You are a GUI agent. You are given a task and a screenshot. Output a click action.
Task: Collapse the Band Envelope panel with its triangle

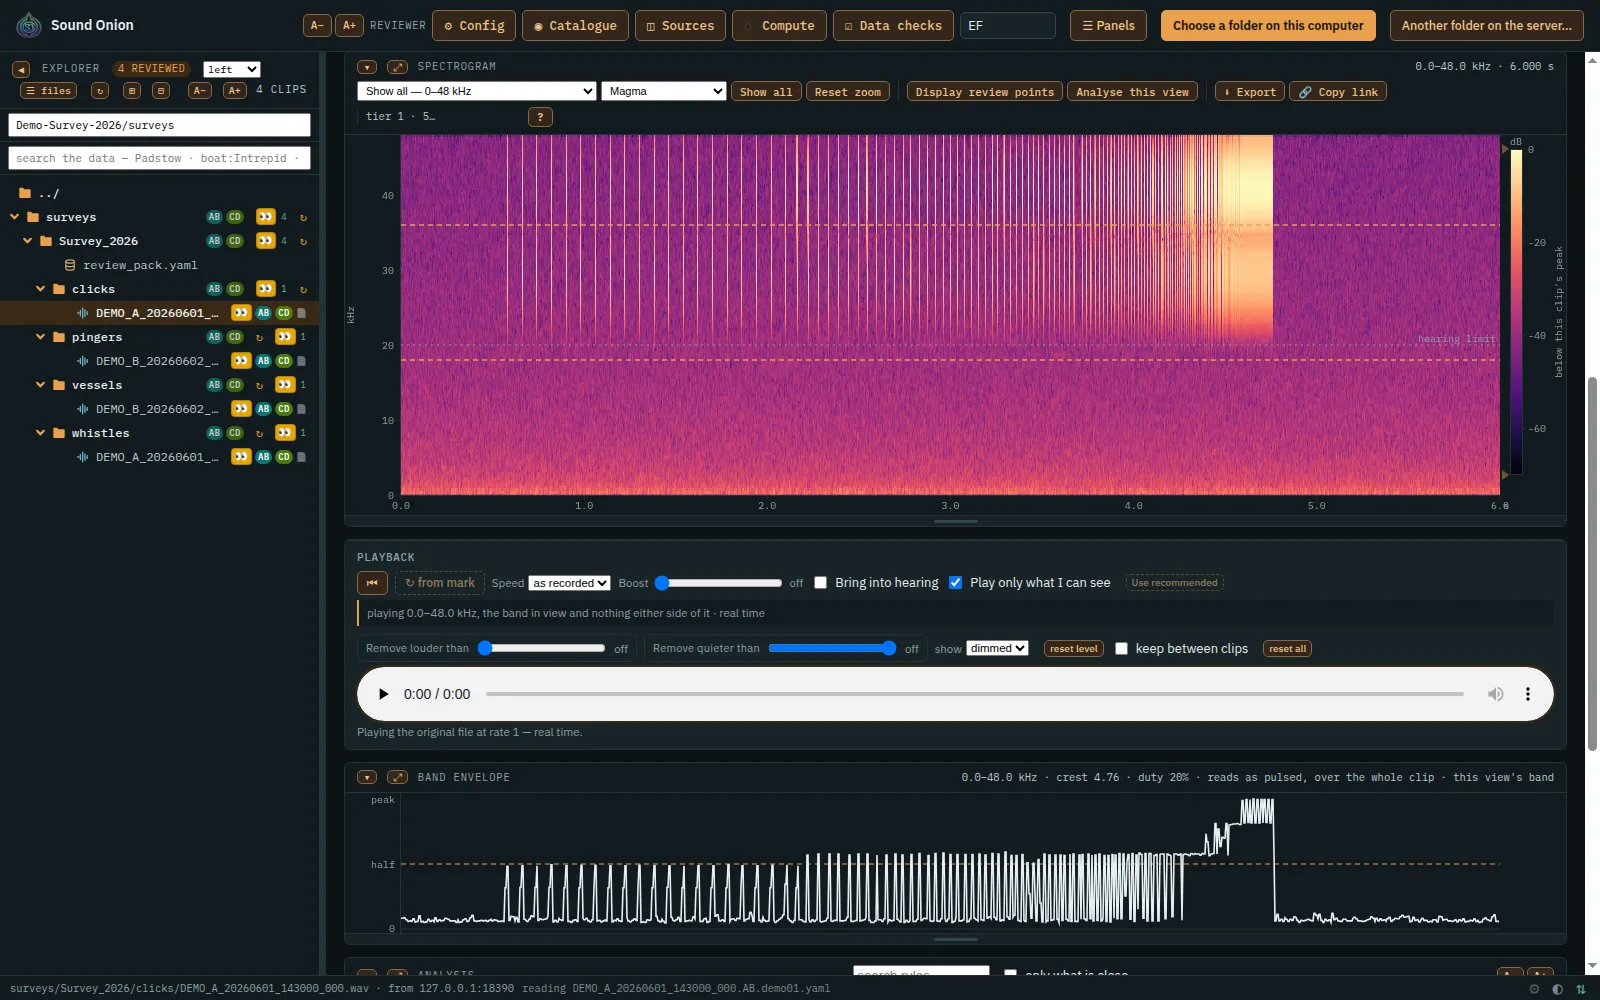(x=367, y=778)
